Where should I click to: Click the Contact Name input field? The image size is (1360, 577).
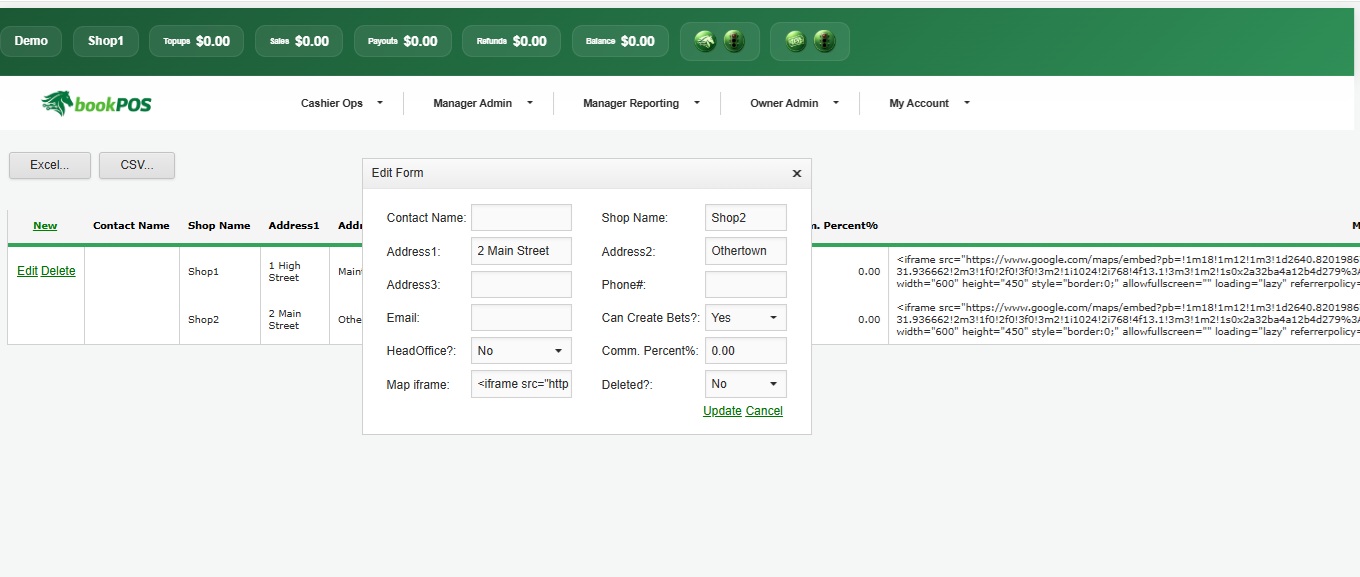[x=521, y=218]
